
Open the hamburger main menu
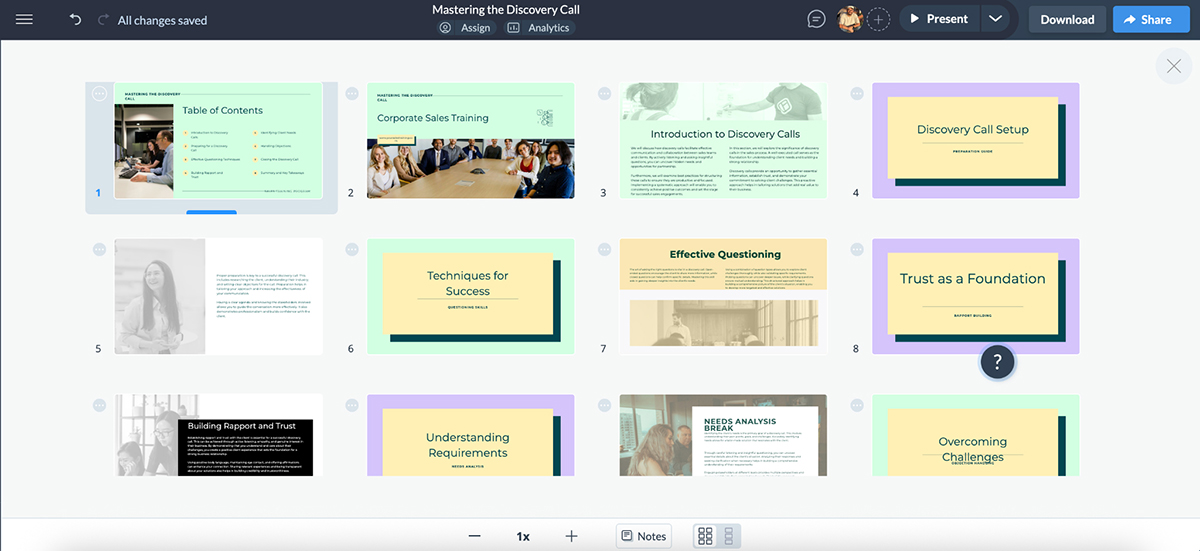tap(24, 20)
